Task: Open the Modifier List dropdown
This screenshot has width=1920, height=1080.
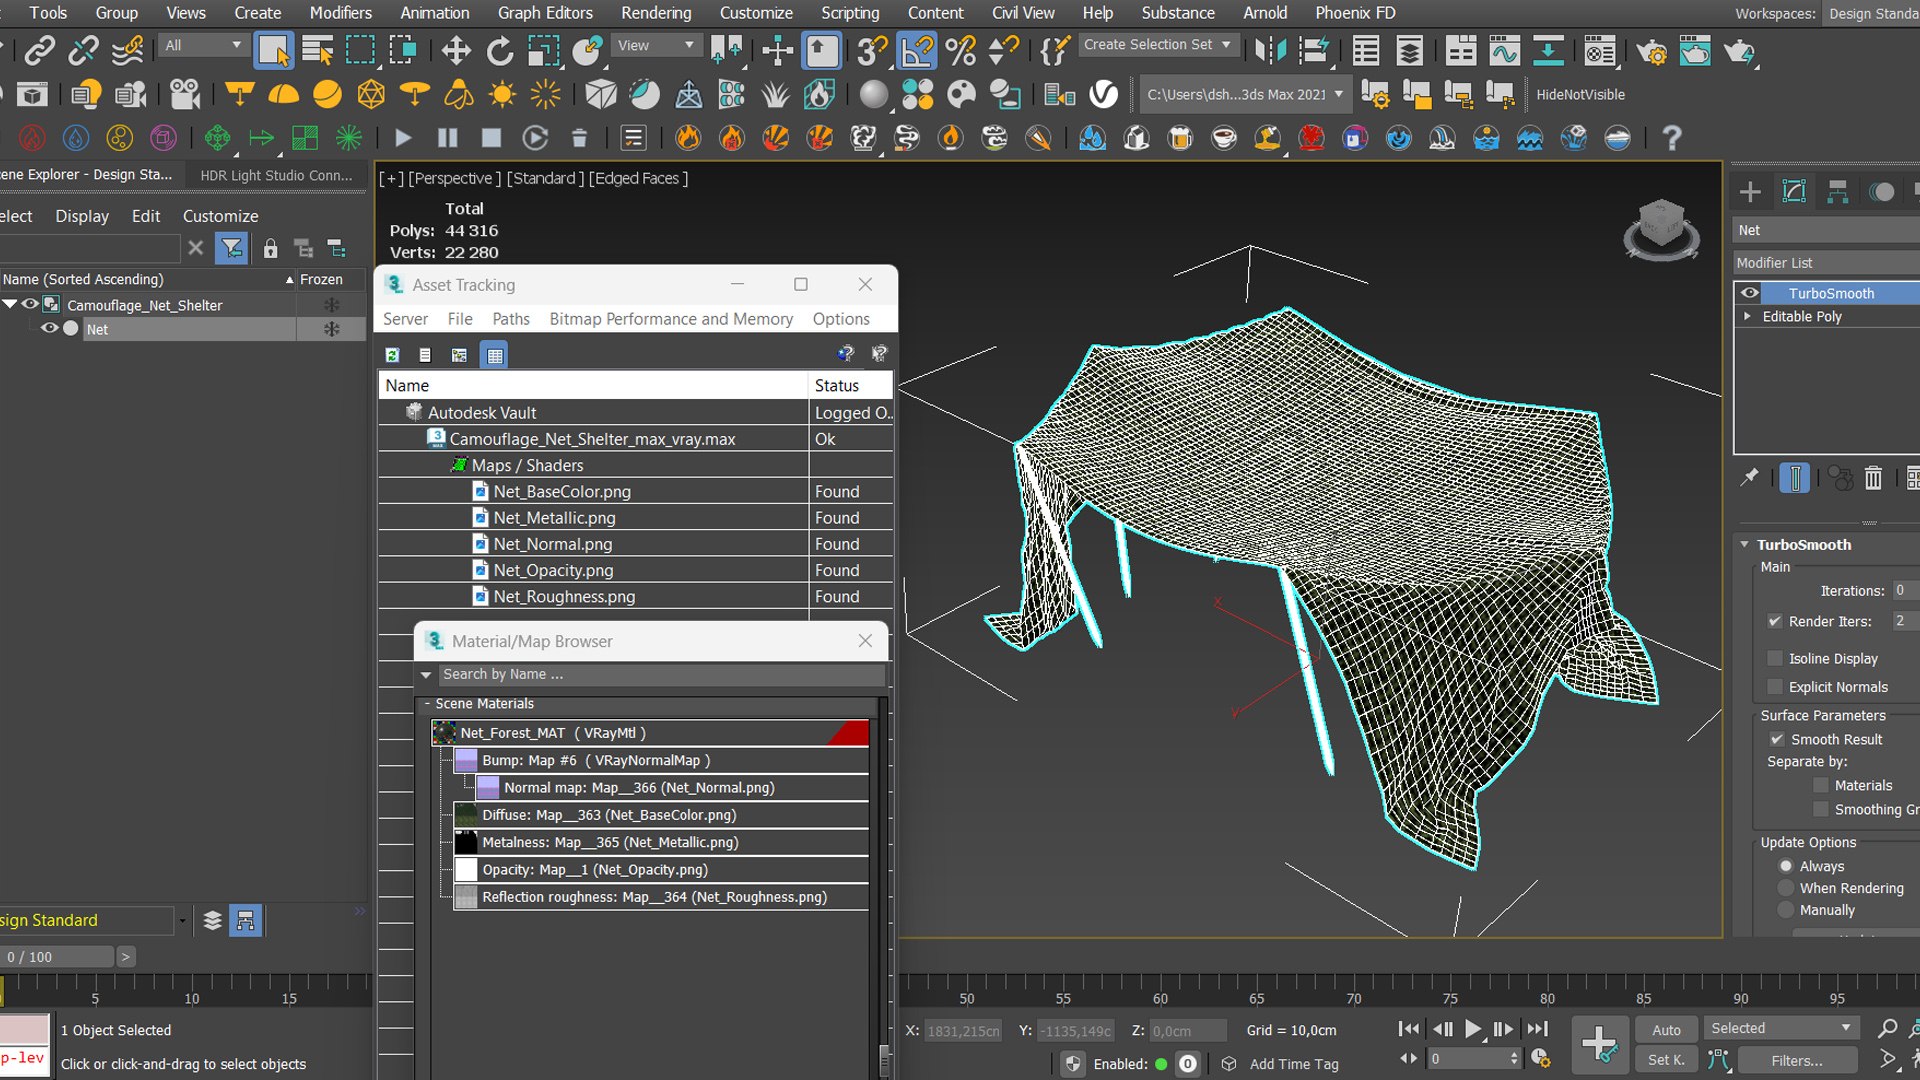Action: click(1826, 262)
